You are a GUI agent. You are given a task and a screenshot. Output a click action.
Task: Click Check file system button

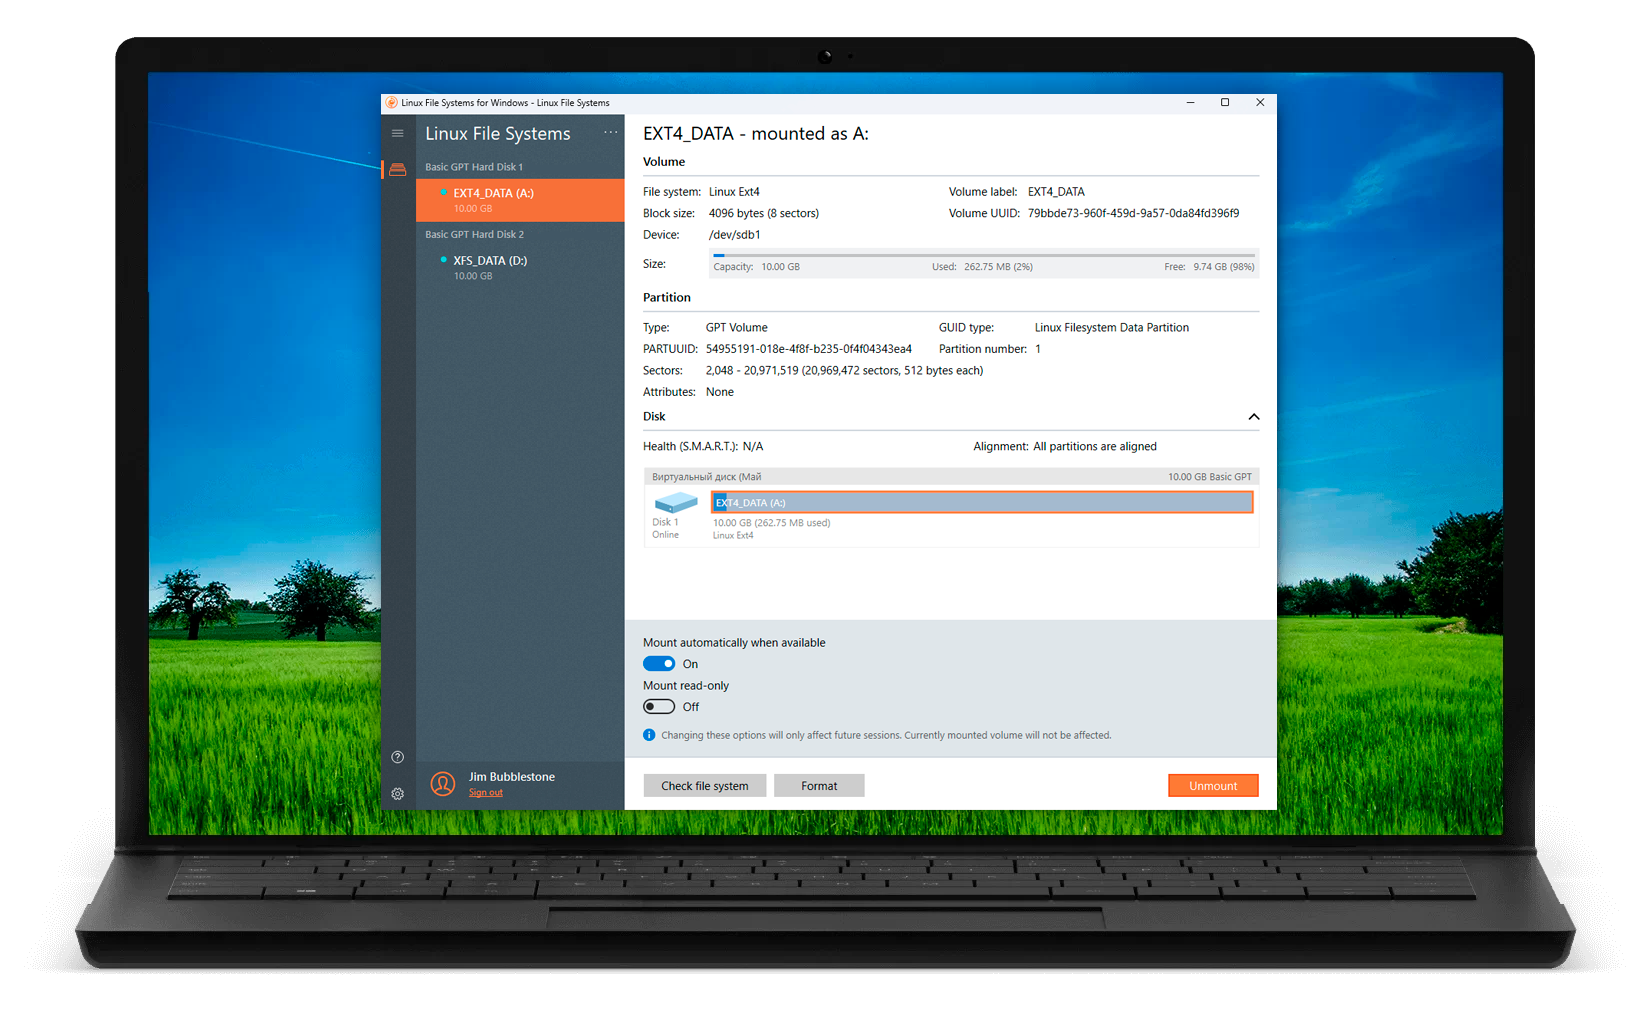click(x=705, y=786)
